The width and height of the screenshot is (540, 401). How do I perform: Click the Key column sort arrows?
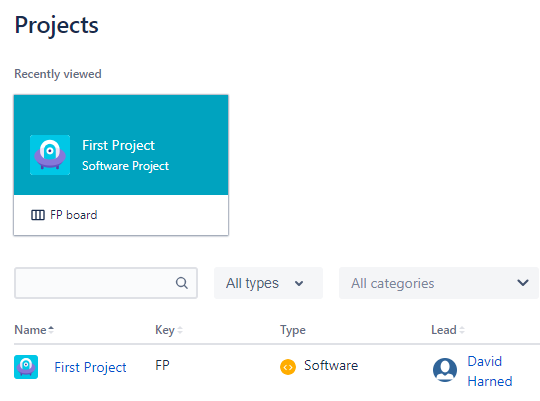[x=180, y=330]
